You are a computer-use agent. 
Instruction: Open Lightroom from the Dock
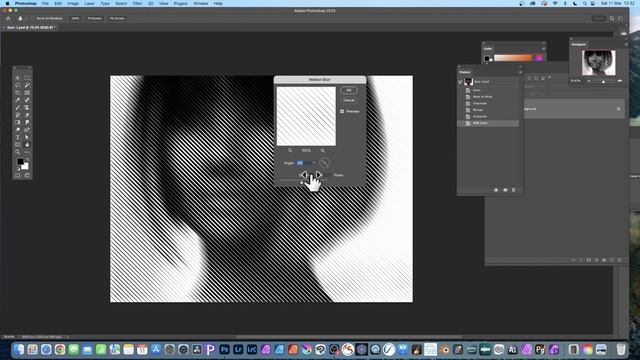coord(238,349)
